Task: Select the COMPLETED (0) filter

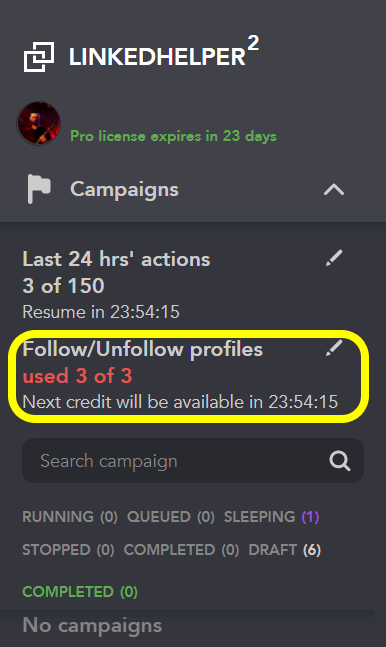Action: tap(181, 550)
